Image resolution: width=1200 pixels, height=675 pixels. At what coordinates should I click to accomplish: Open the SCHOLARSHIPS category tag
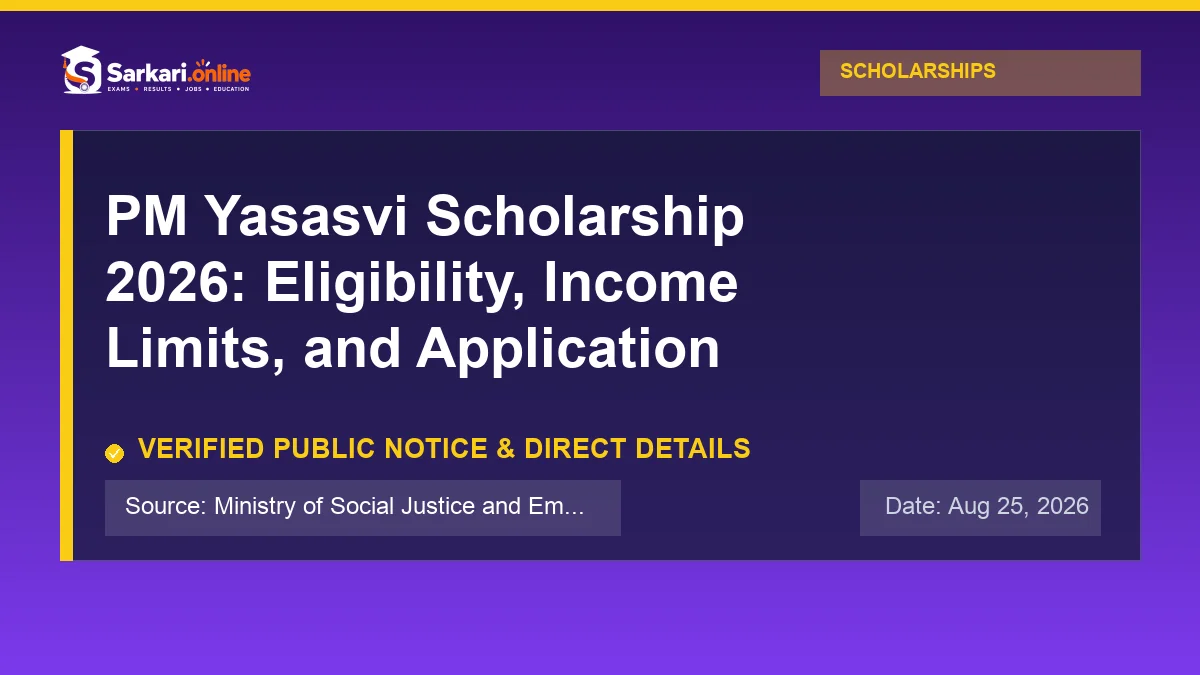(x=980, y=73)
